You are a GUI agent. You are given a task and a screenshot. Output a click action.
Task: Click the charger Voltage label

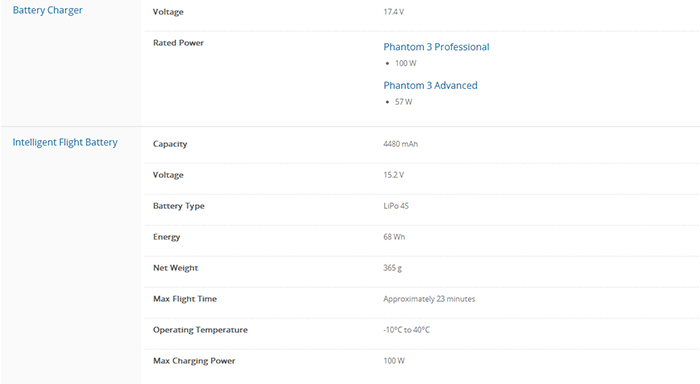tap(168, 12)
